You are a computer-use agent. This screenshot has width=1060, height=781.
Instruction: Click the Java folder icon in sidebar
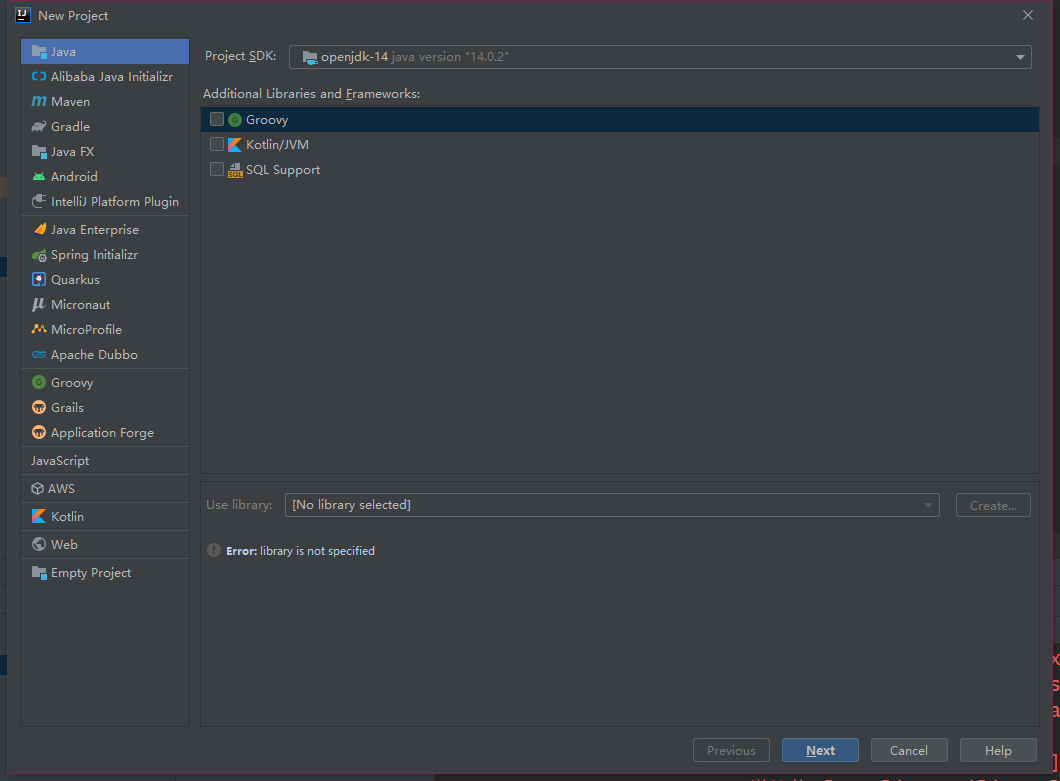point(39,51)
